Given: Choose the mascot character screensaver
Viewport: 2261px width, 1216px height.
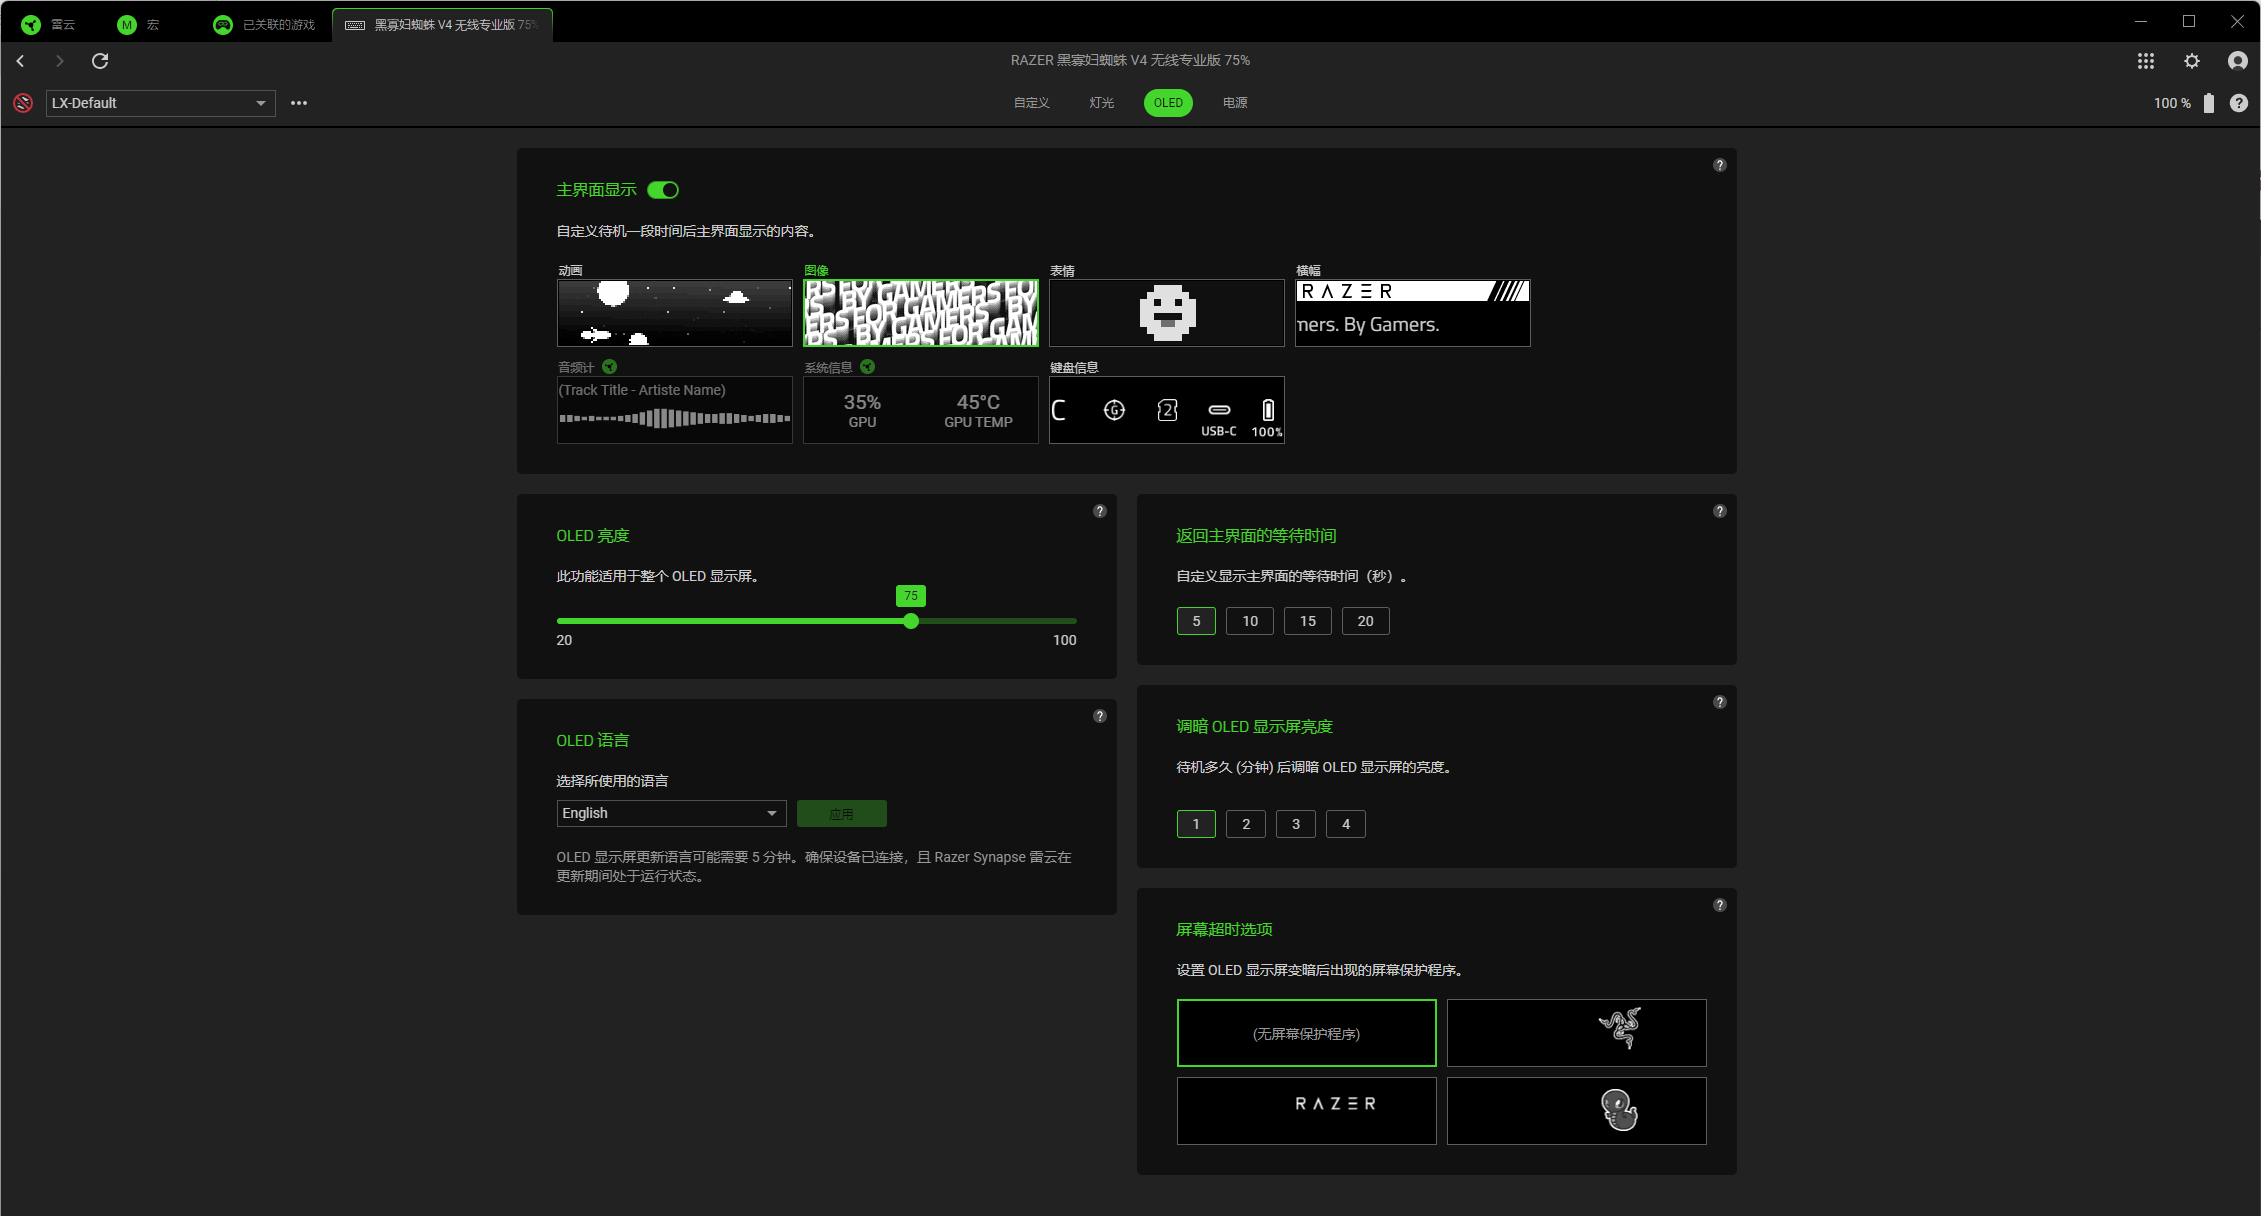Looking at the screenshot, I should [x=1577, y=1111].
